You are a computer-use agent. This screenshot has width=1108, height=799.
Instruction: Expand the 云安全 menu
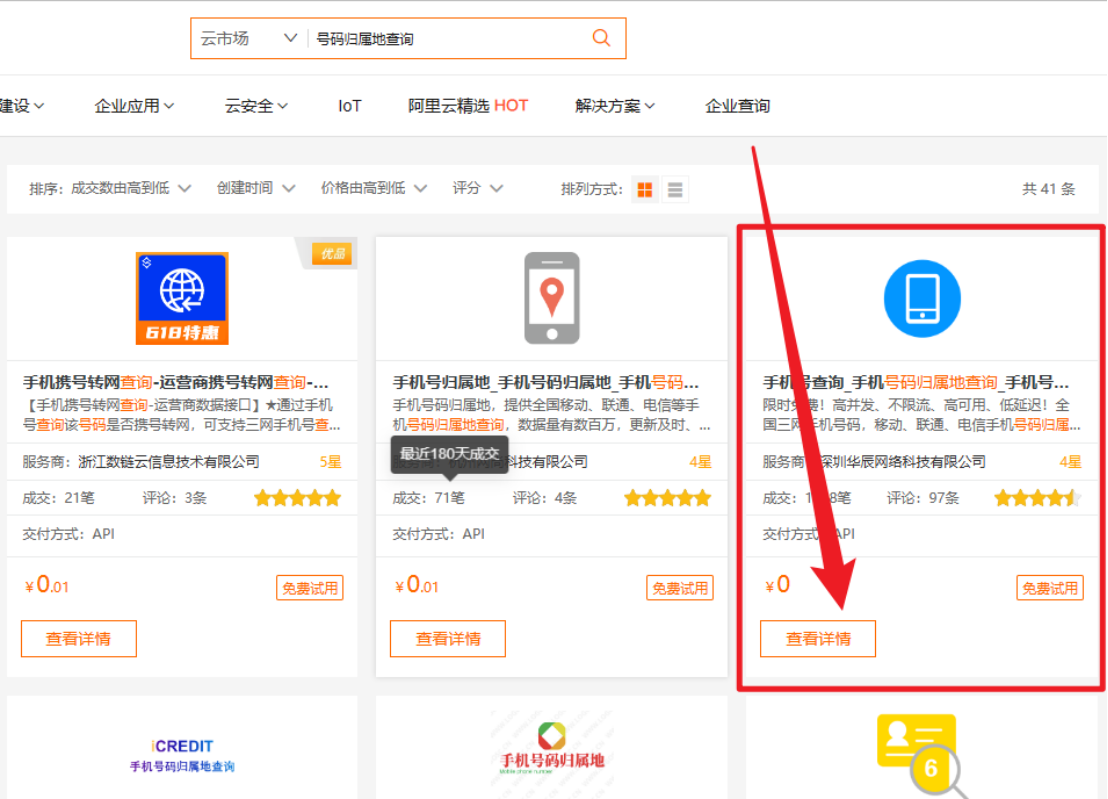pos(256,106)
